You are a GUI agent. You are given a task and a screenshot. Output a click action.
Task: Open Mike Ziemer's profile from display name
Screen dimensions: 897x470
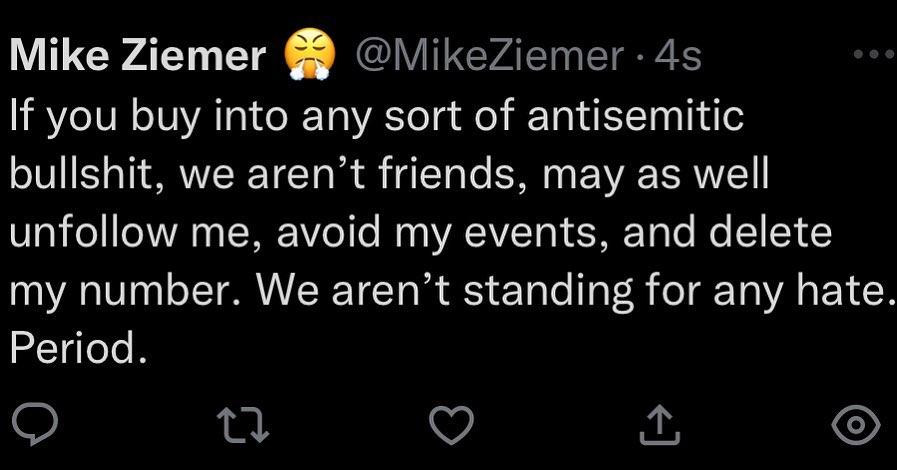(138, 56)
